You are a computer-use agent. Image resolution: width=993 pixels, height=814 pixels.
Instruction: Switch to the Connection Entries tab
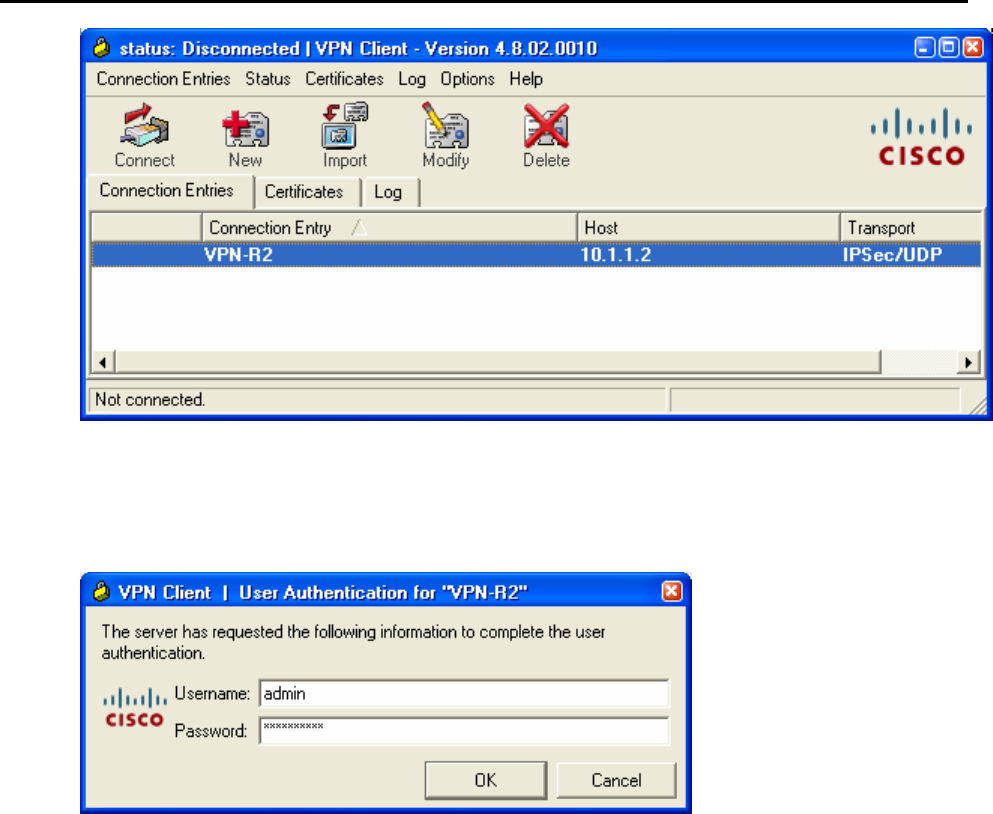coord(170,191)
